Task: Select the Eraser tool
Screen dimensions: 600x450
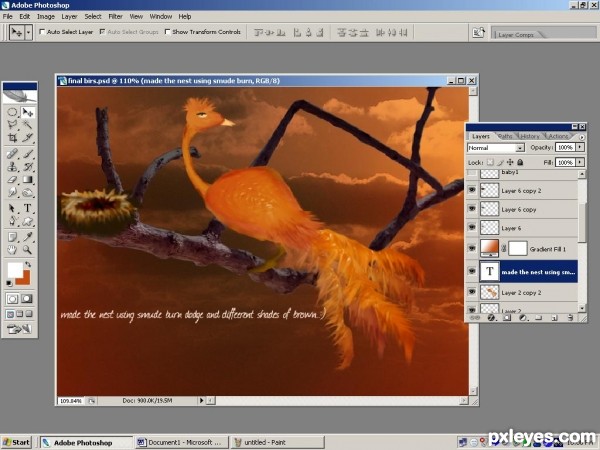Action: [12, 179]
